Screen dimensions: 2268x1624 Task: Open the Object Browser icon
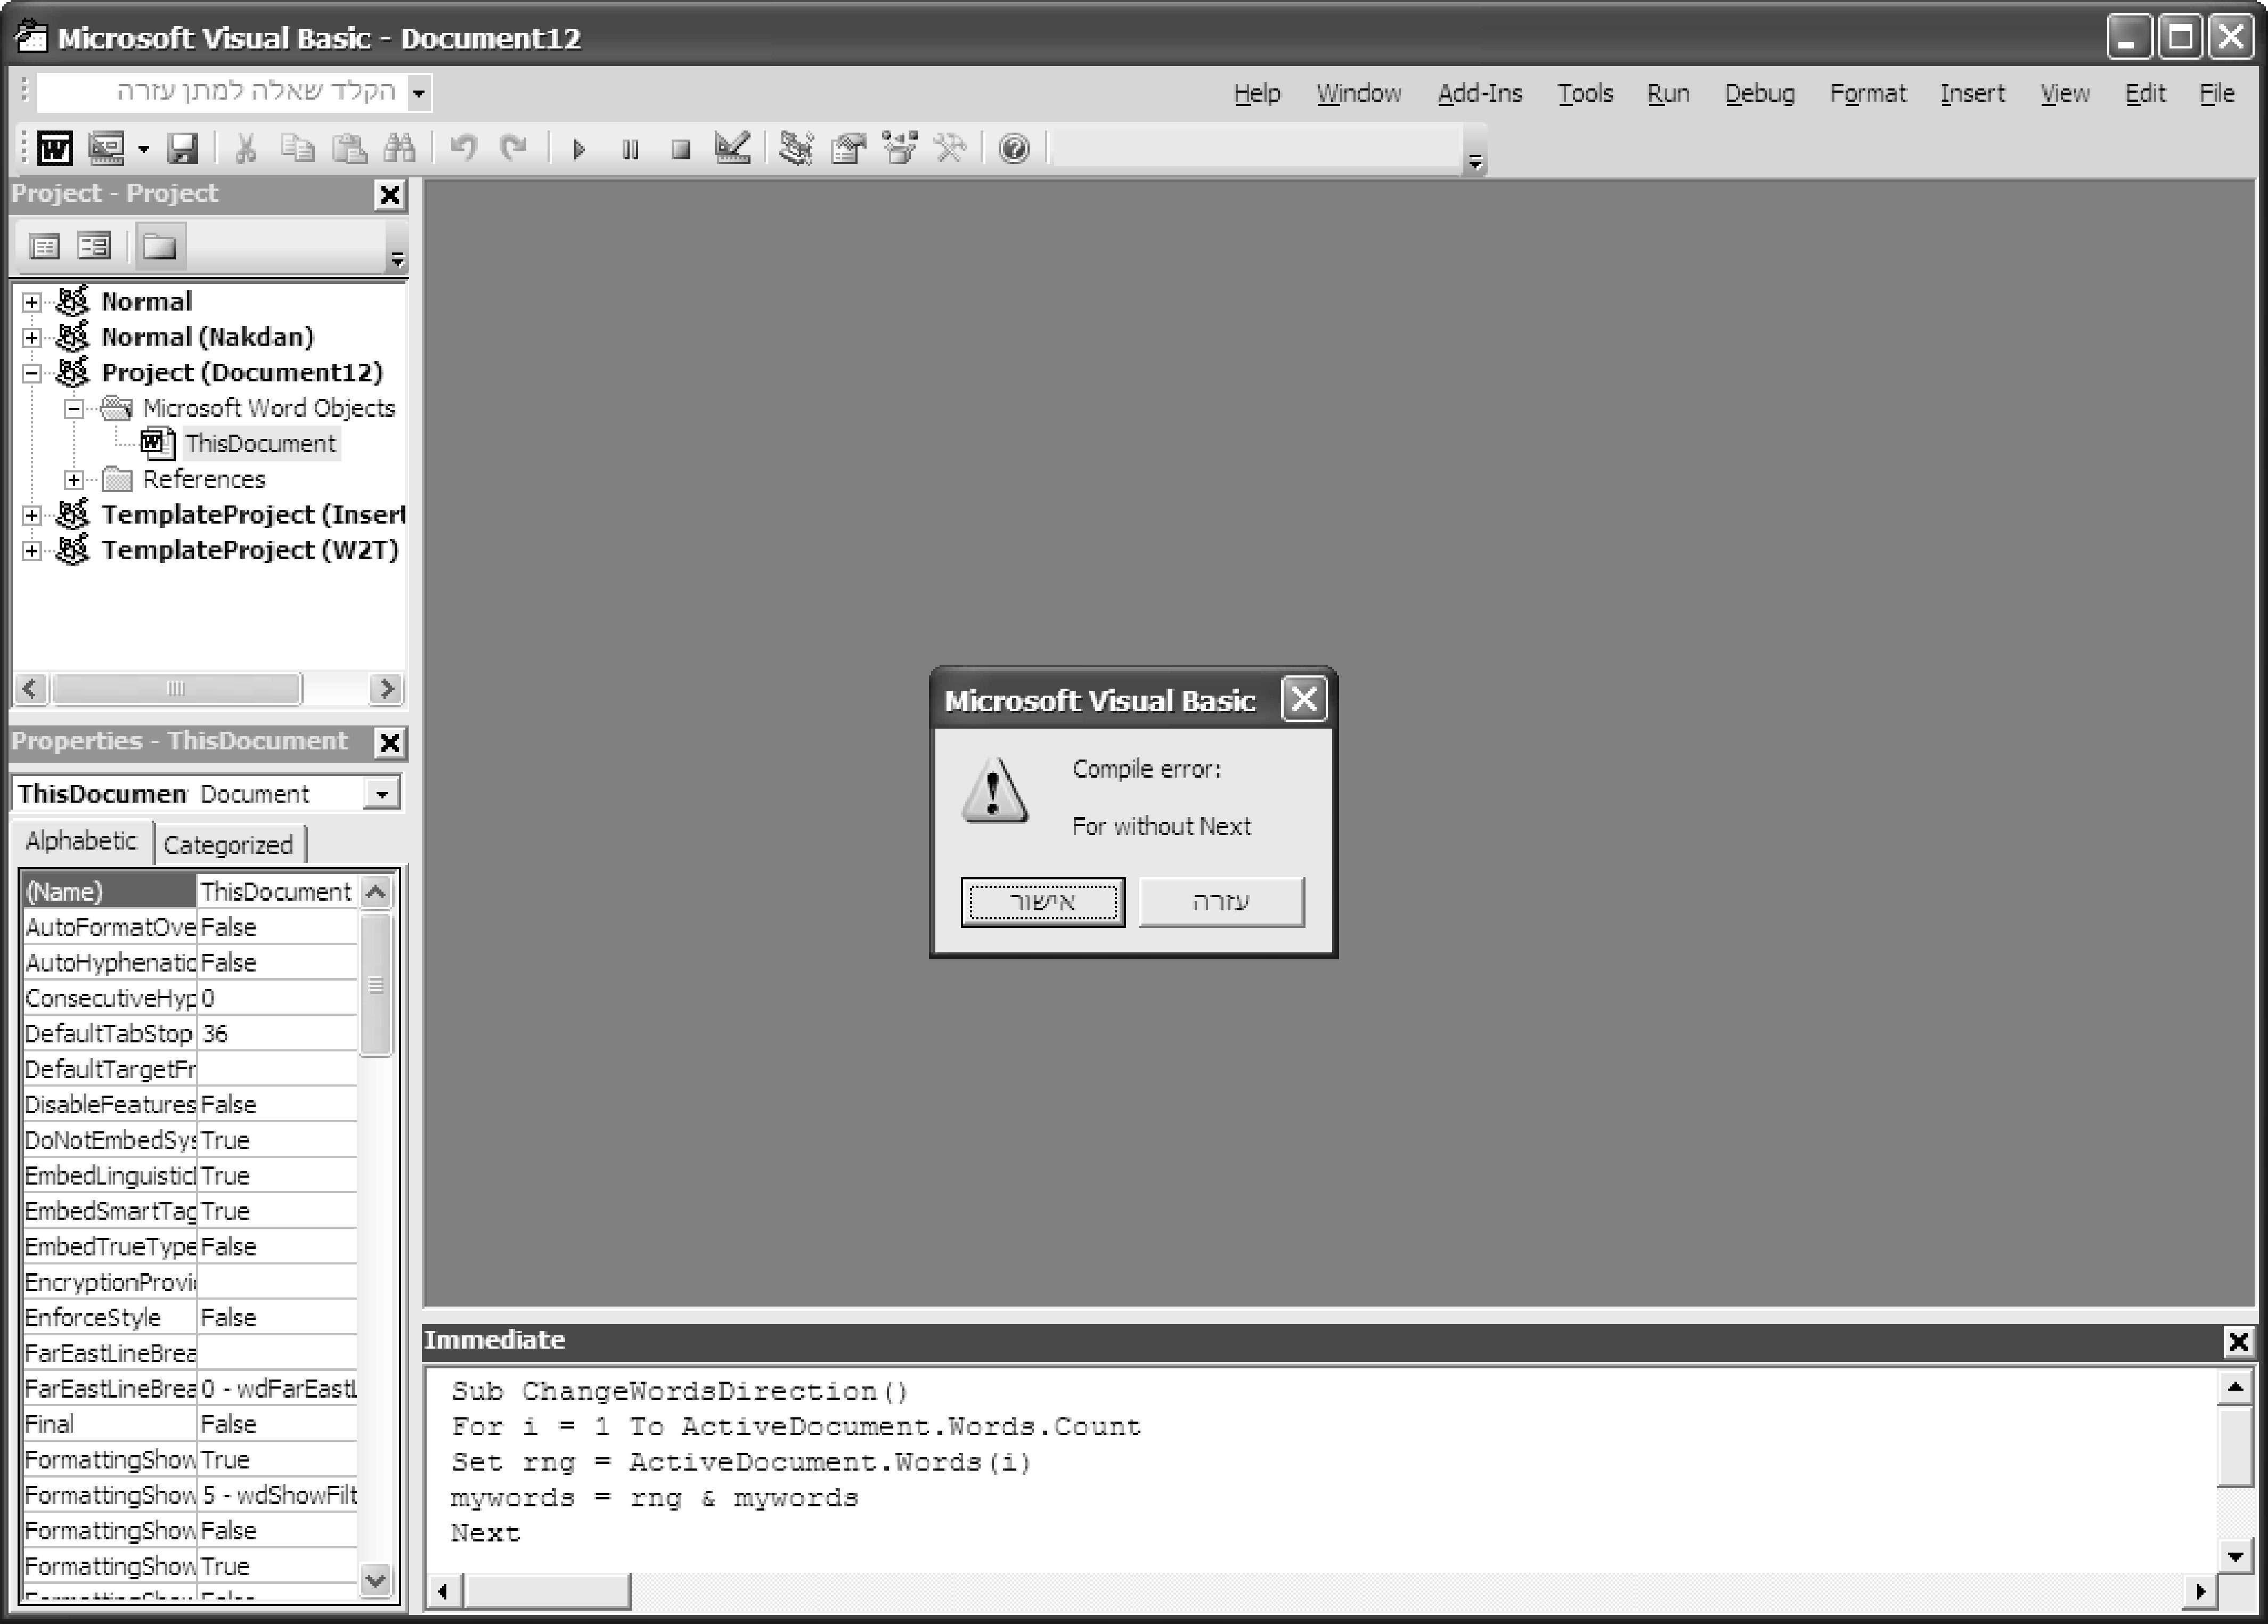(x=899, y=149)
